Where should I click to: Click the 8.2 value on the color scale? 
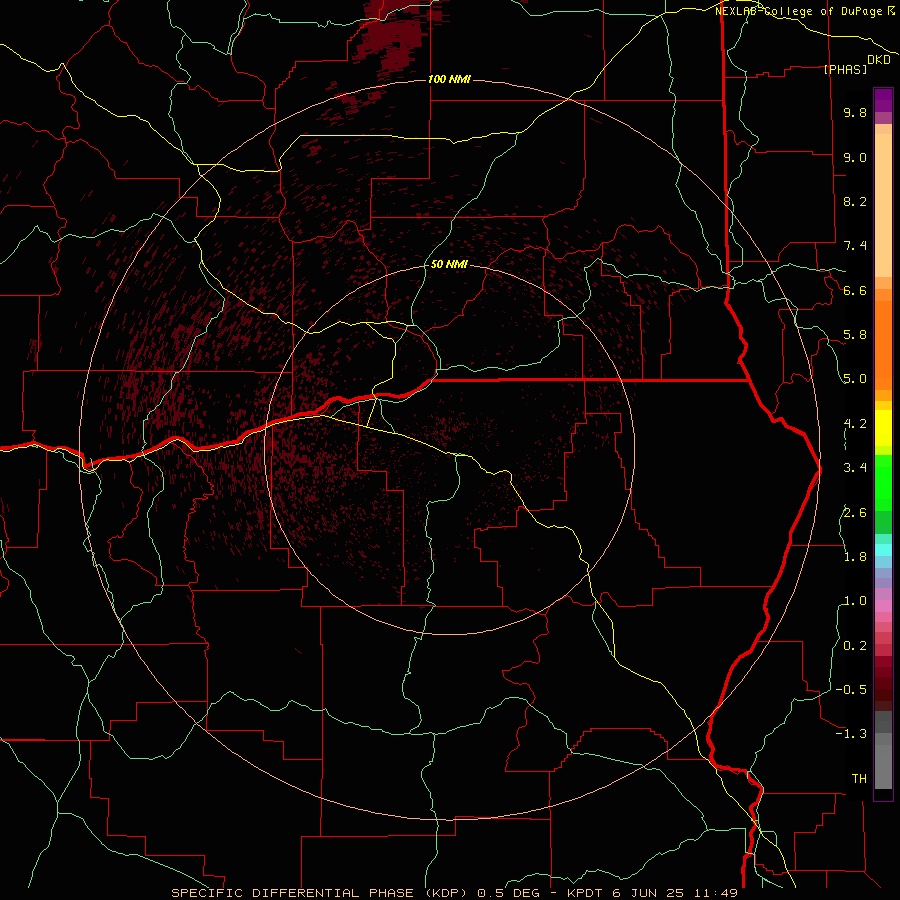(855, 201)
